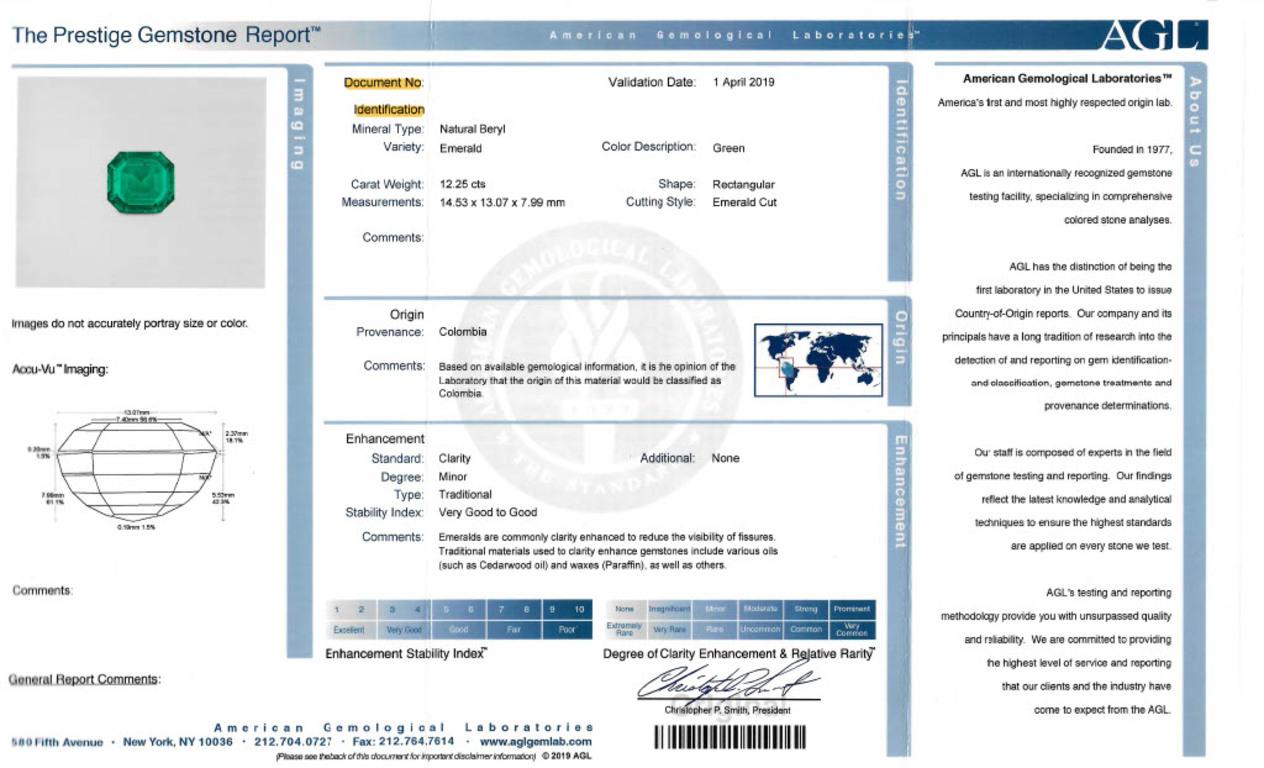1264x768 pixels.
Task: Click the "9 10" stability scale cell
Action: (x=567, y=609)
